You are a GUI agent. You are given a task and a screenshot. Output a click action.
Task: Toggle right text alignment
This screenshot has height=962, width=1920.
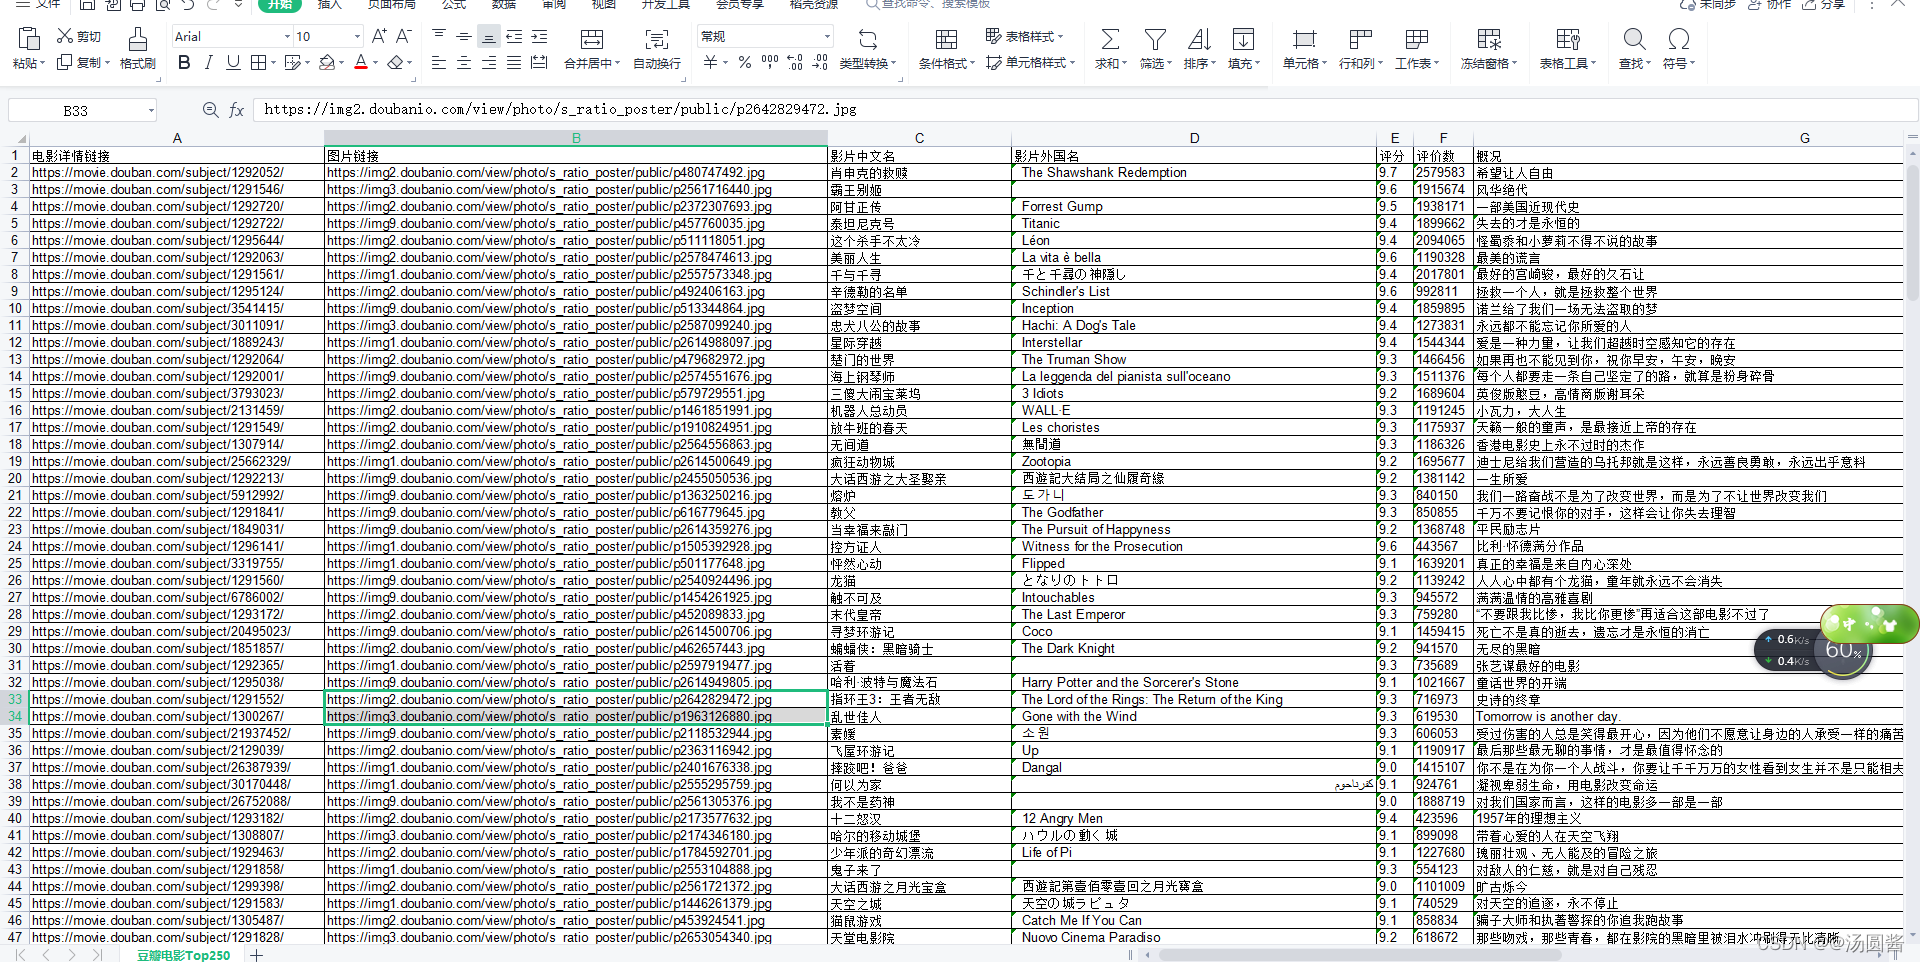point(489,62)
